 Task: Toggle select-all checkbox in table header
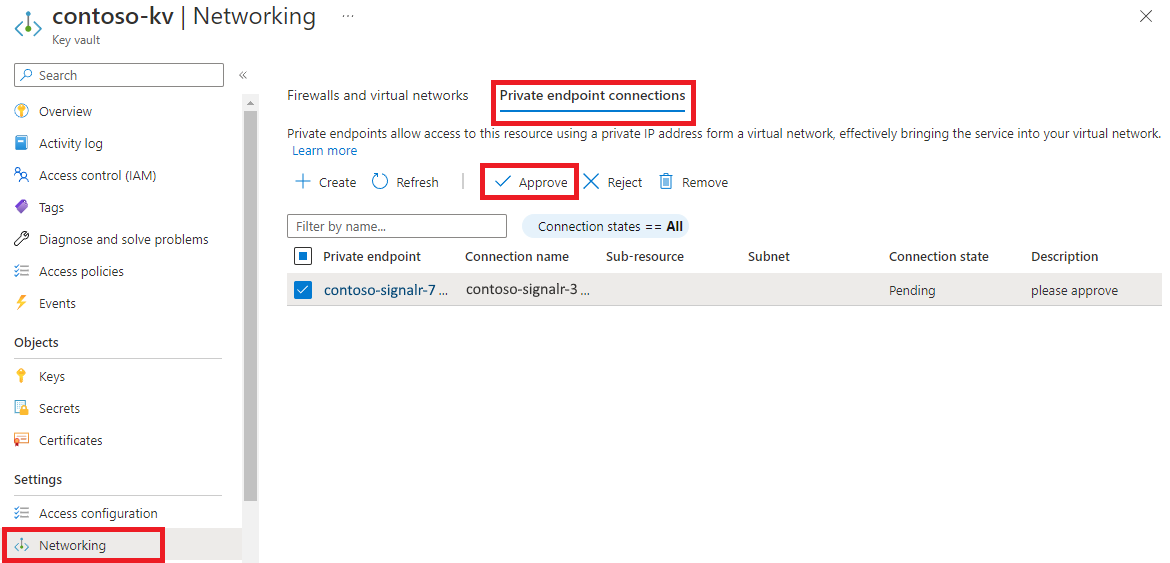pos(303,257)
